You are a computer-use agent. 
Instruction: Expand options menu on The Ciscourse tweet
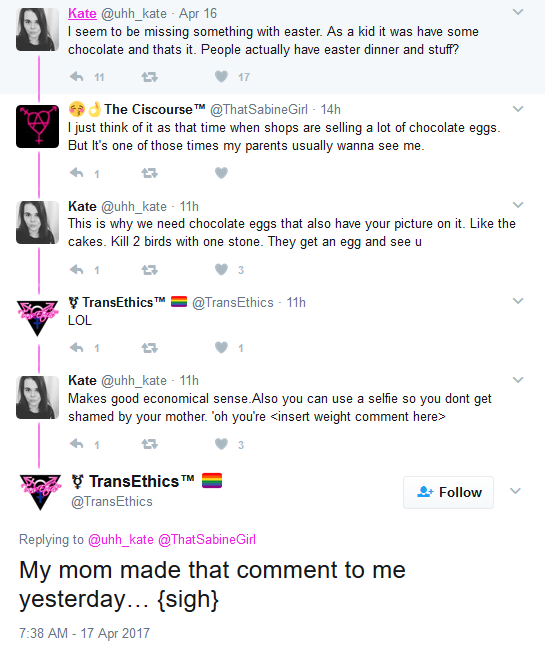(518, 109)
